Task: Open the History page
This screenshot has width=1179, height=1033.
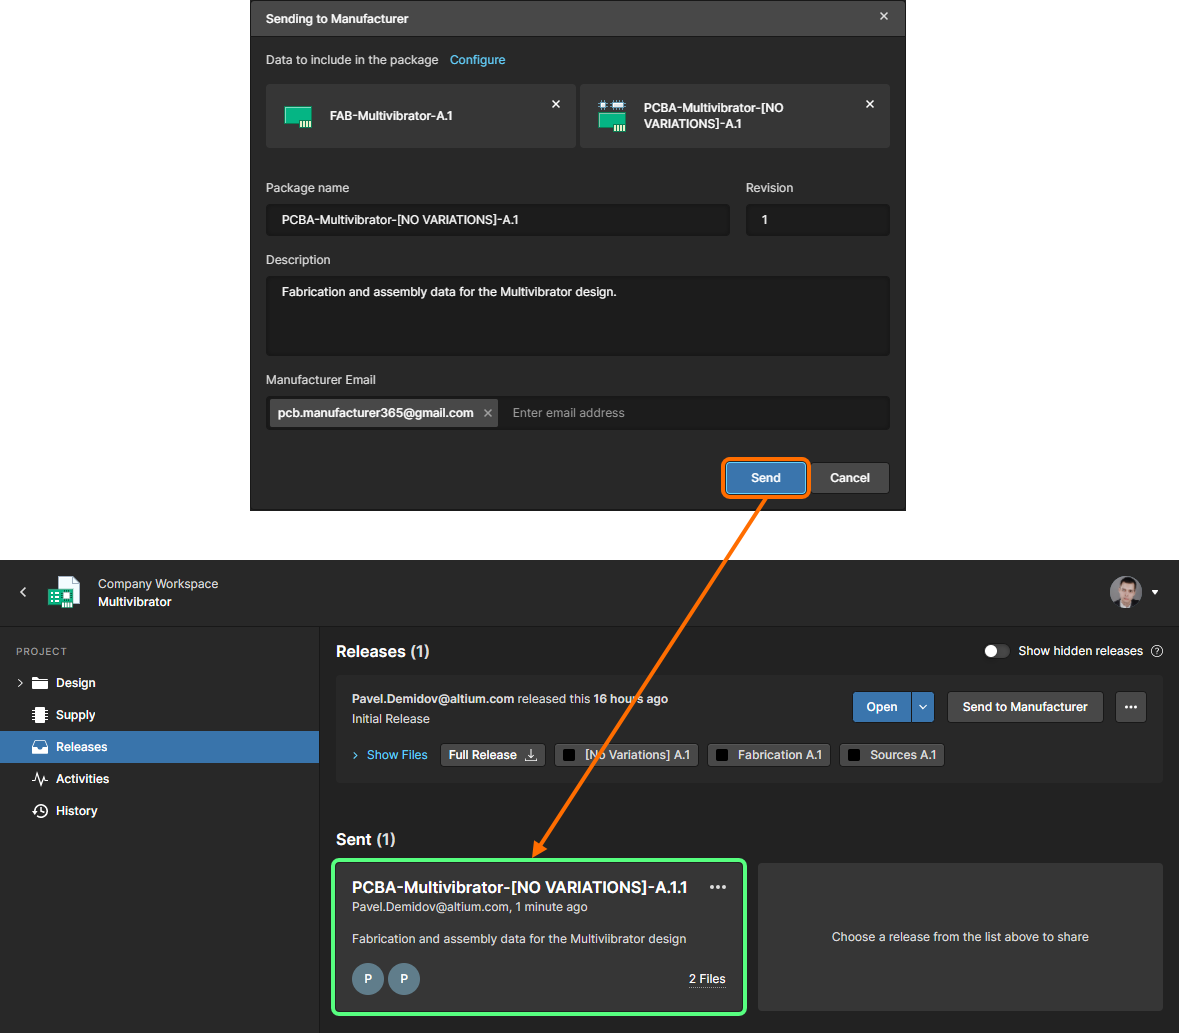Action: (x=76, y=811)
